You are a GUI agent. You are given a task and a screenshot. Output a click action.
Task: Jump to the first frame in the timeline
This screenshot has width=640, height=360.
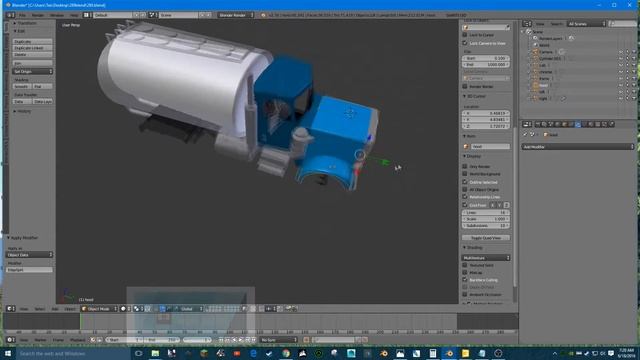pos(221,340)
